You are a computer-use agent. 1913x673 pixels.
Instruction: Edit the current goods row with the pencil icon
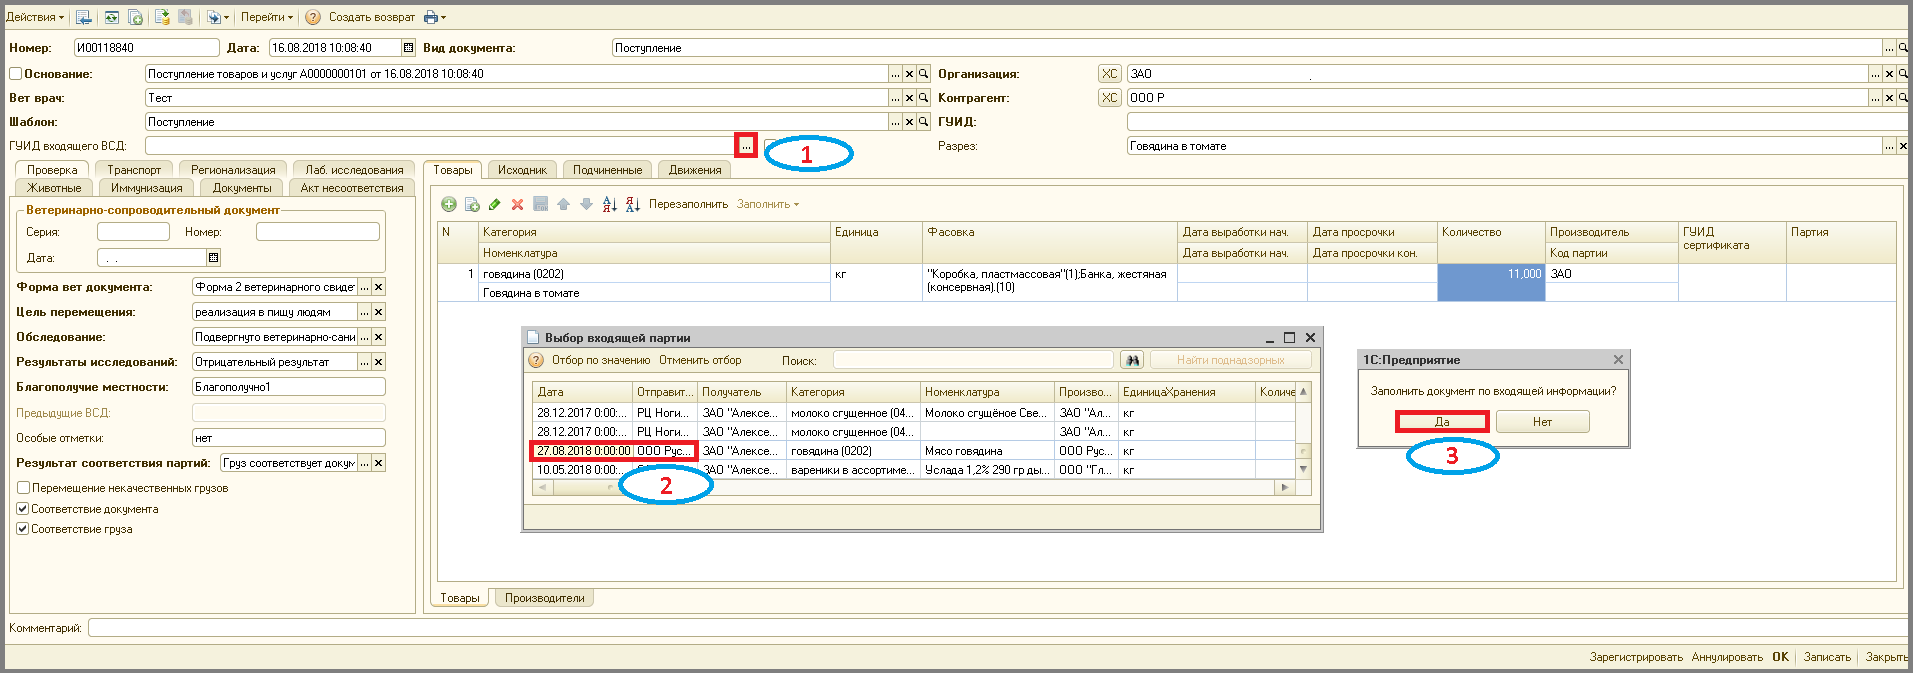pos(494,204)
